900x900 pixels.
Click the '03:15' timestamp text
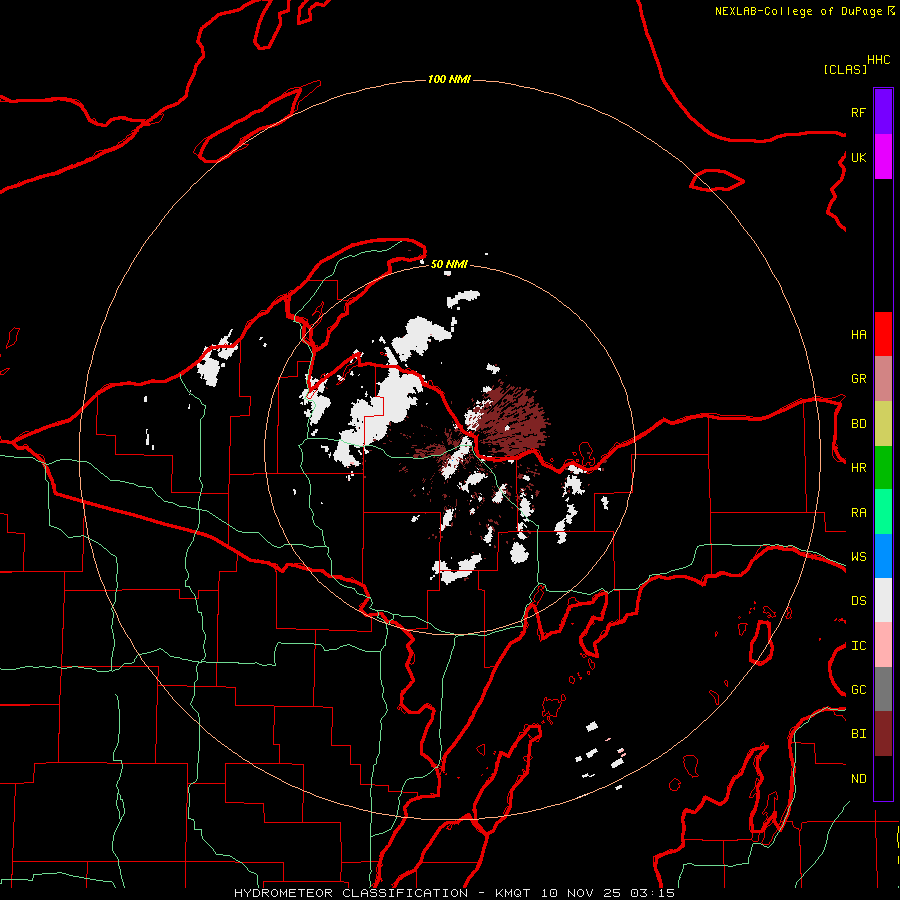click(652, 893)
